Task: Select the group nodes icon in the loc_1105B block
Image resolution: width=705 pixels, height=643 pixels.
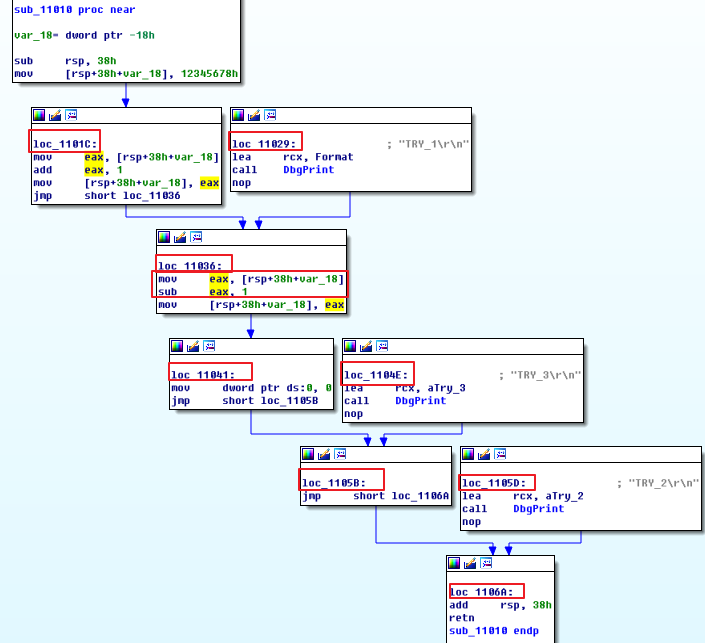Action: pyautogui.click(x=340, y=455)
